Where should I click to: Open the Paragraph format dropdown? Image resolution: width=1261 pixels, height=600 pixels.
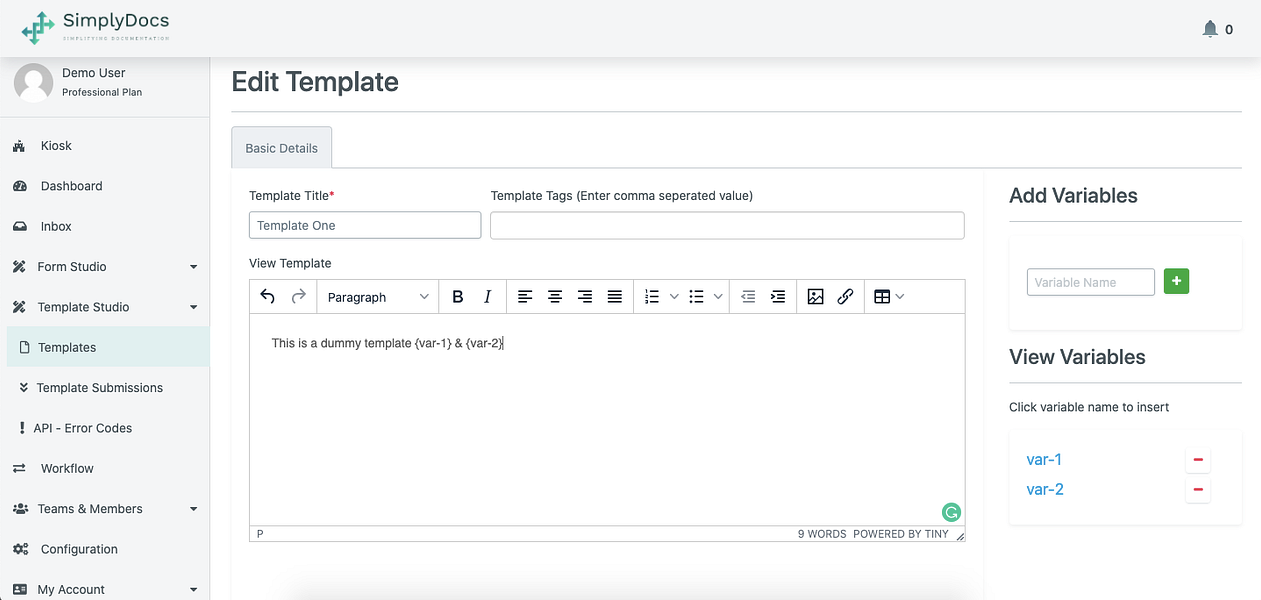(378, 297)
